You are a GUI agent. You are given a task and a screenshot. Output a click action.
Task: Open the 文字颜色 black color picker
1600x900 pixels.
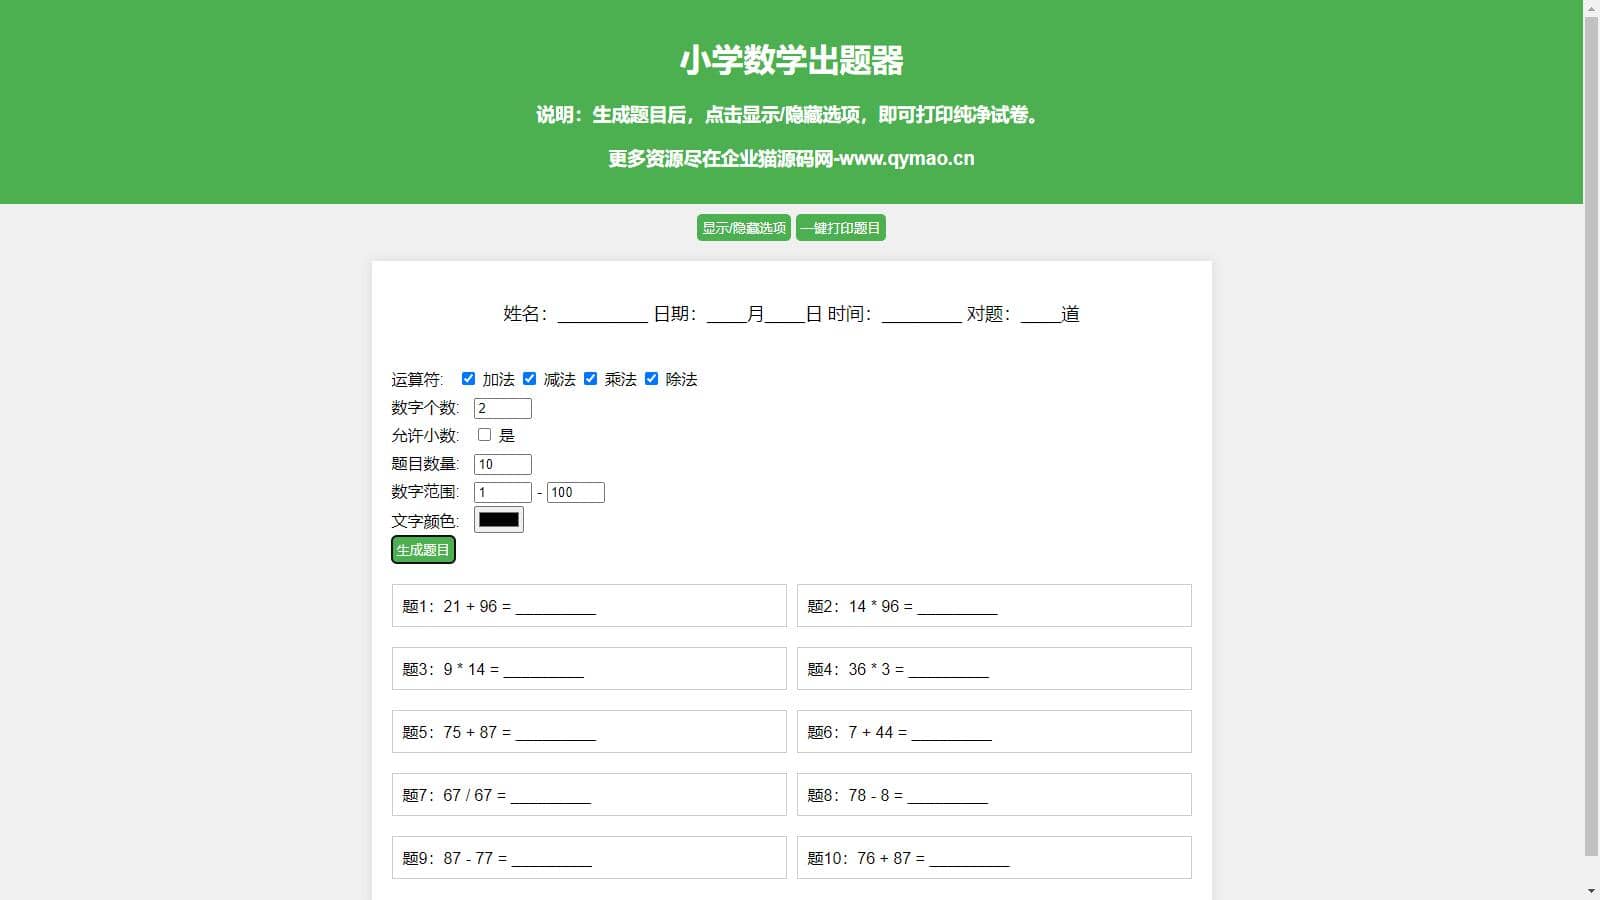tap(498, 520)
